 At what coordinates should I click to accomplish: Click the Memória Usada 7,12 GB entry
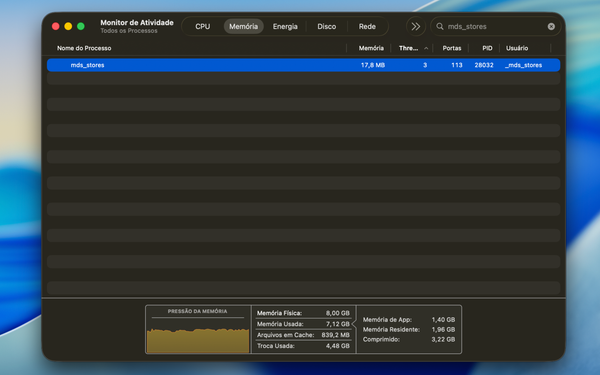303,324
